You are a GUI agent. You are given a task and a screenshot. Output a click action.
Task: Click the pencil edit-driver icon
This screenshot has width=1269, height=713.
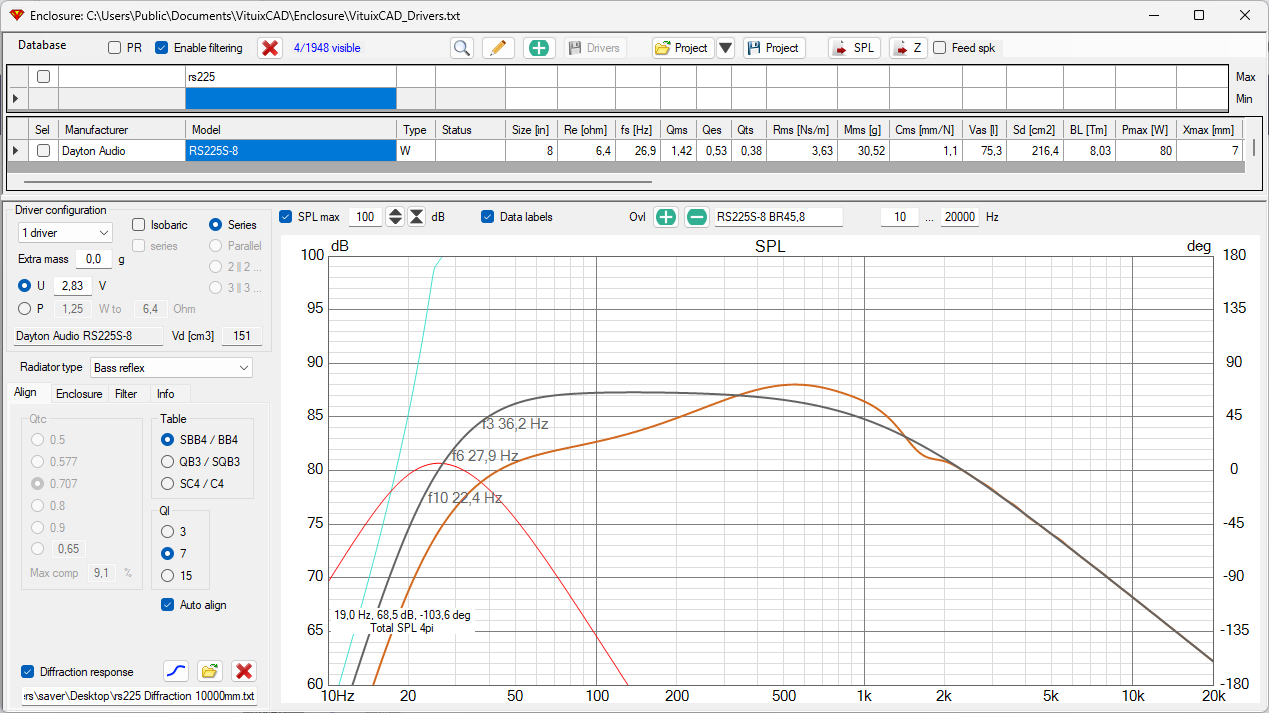coord(498,48)
